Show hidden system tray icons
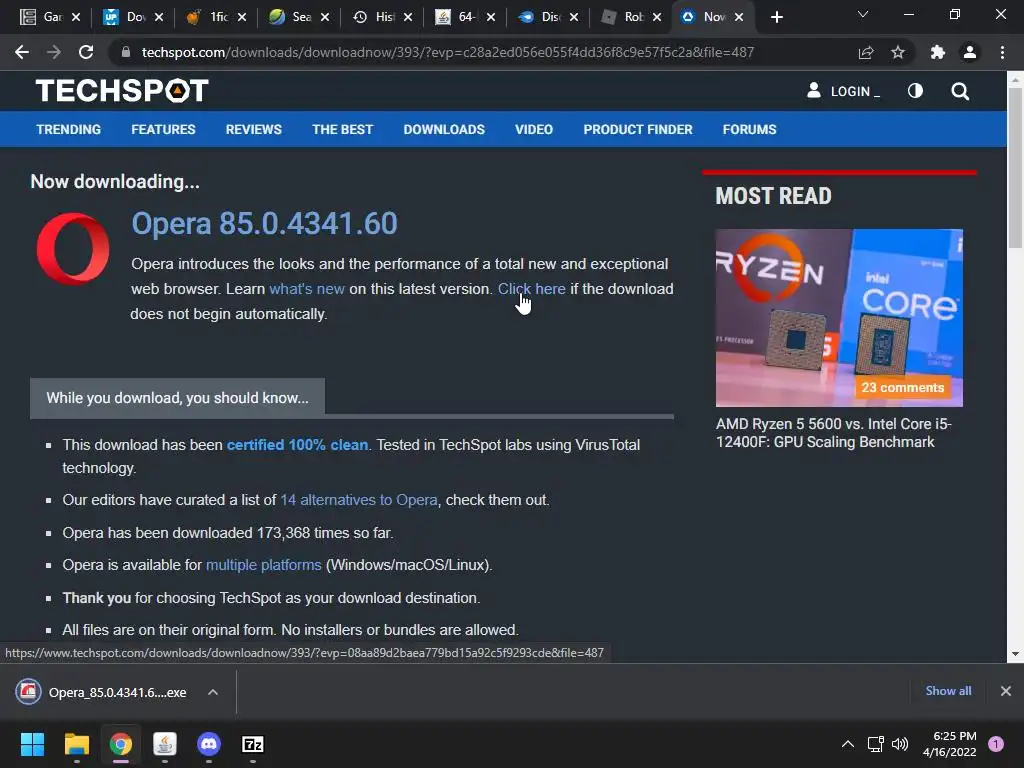The image size is (1024, 768). [x=848, y=744]
